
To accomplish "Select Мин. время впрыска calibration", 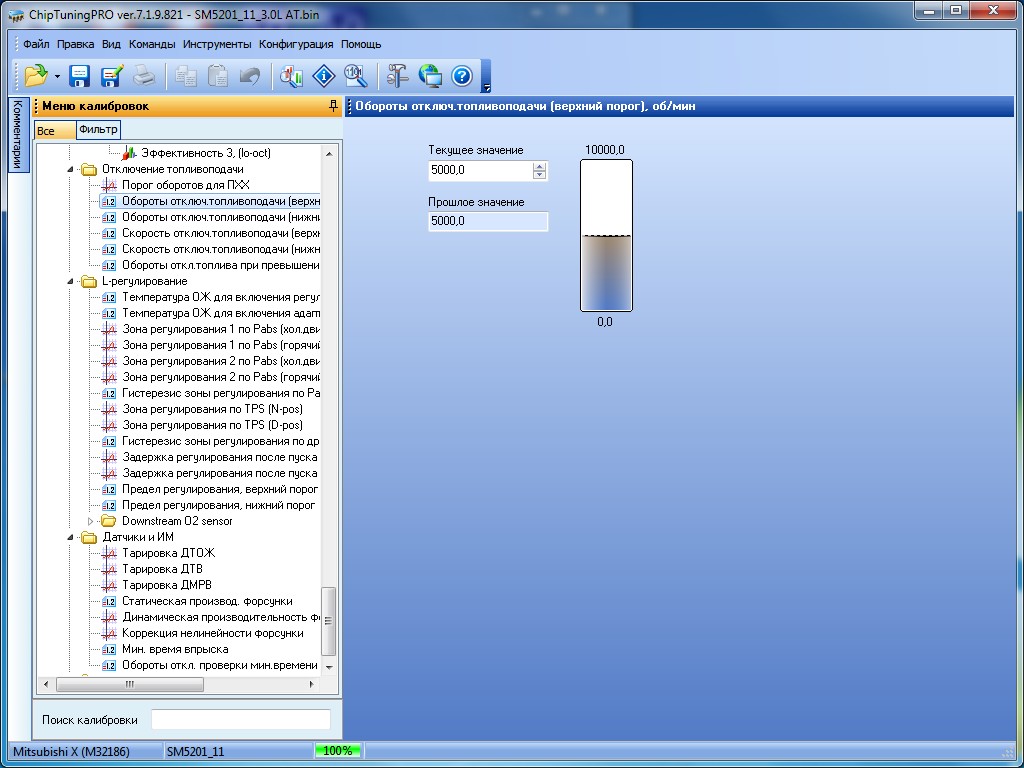I will click(174, 649).
